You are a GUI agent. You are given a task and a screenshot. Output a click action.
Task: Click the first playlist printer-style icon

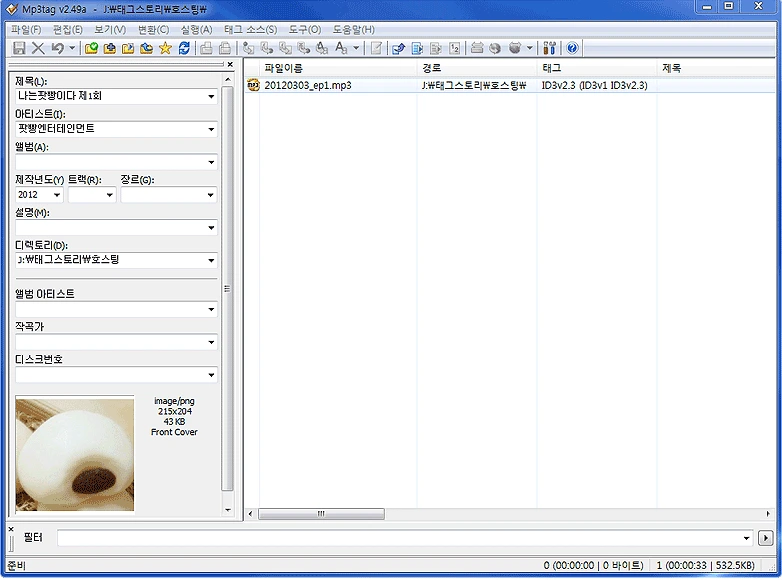tap(206, 48)
